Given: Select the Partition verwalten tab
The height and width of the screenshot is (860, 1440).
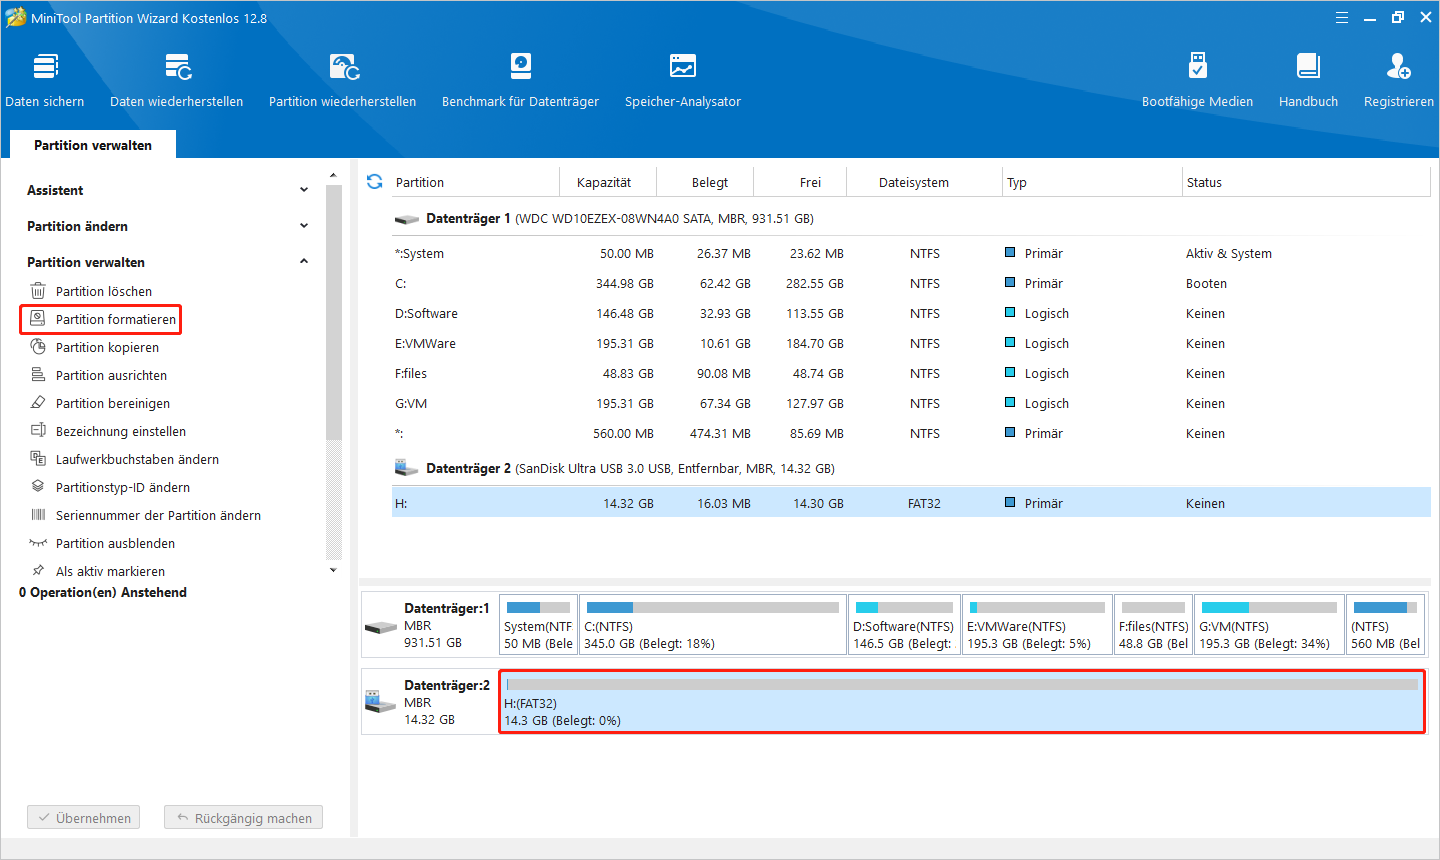Looking at the screenshot, I should [93, 145].
